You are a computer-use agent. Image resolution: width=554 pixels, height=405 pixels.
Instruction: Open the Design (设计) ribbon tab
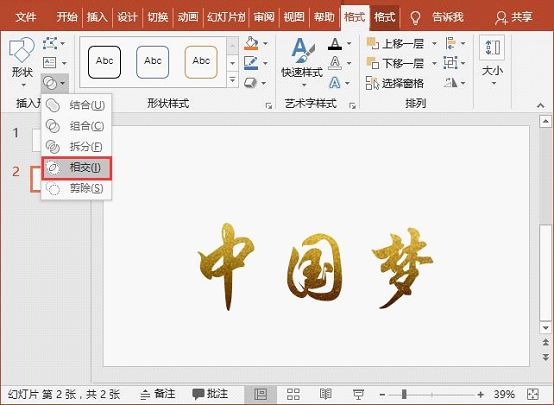coord(127,17)
